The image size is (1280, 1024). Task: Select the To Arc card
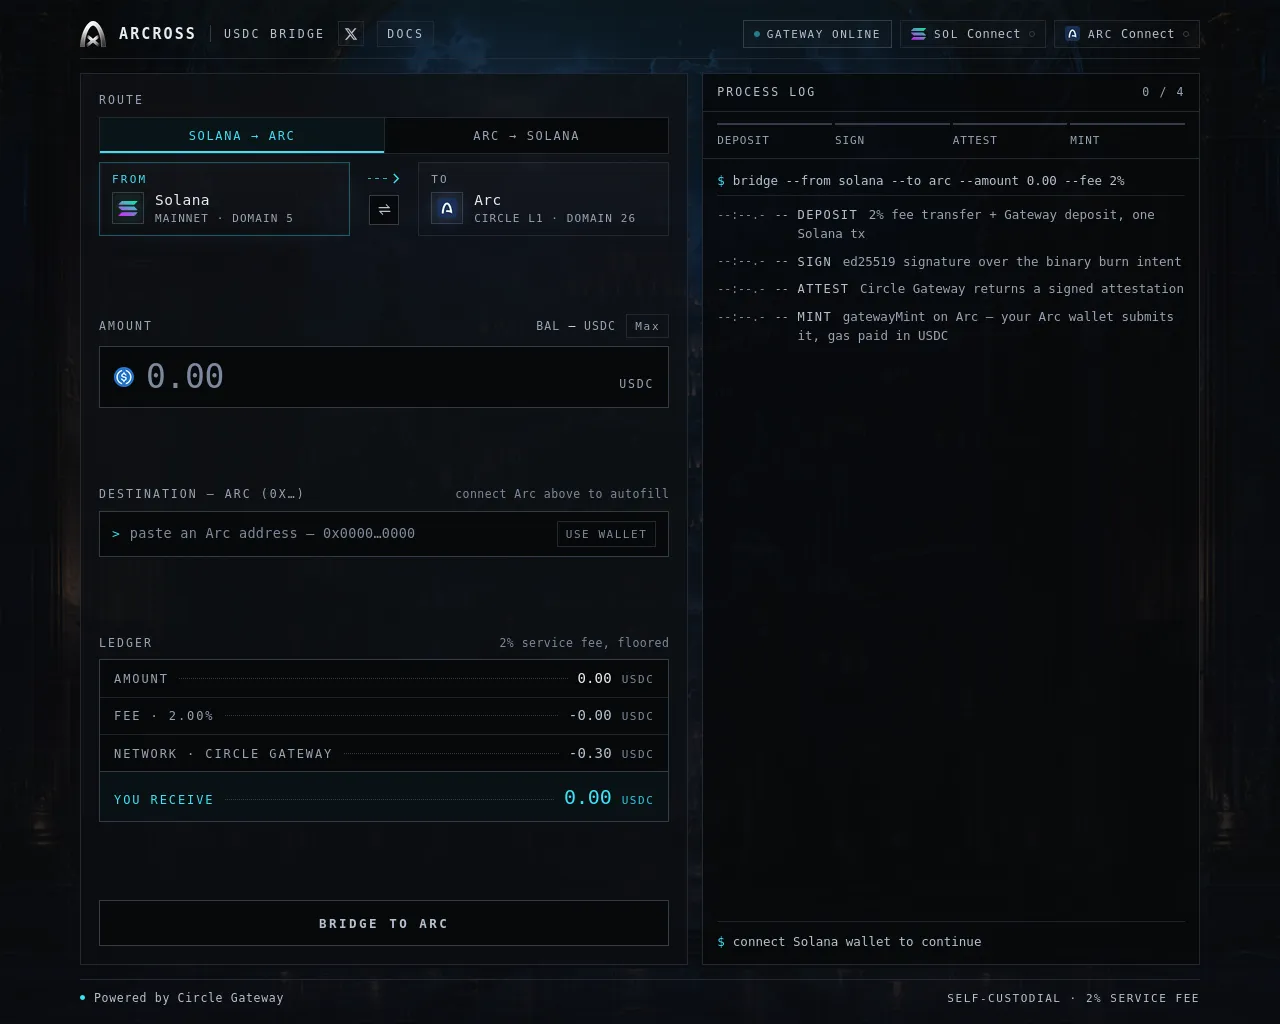pos(543,199)
